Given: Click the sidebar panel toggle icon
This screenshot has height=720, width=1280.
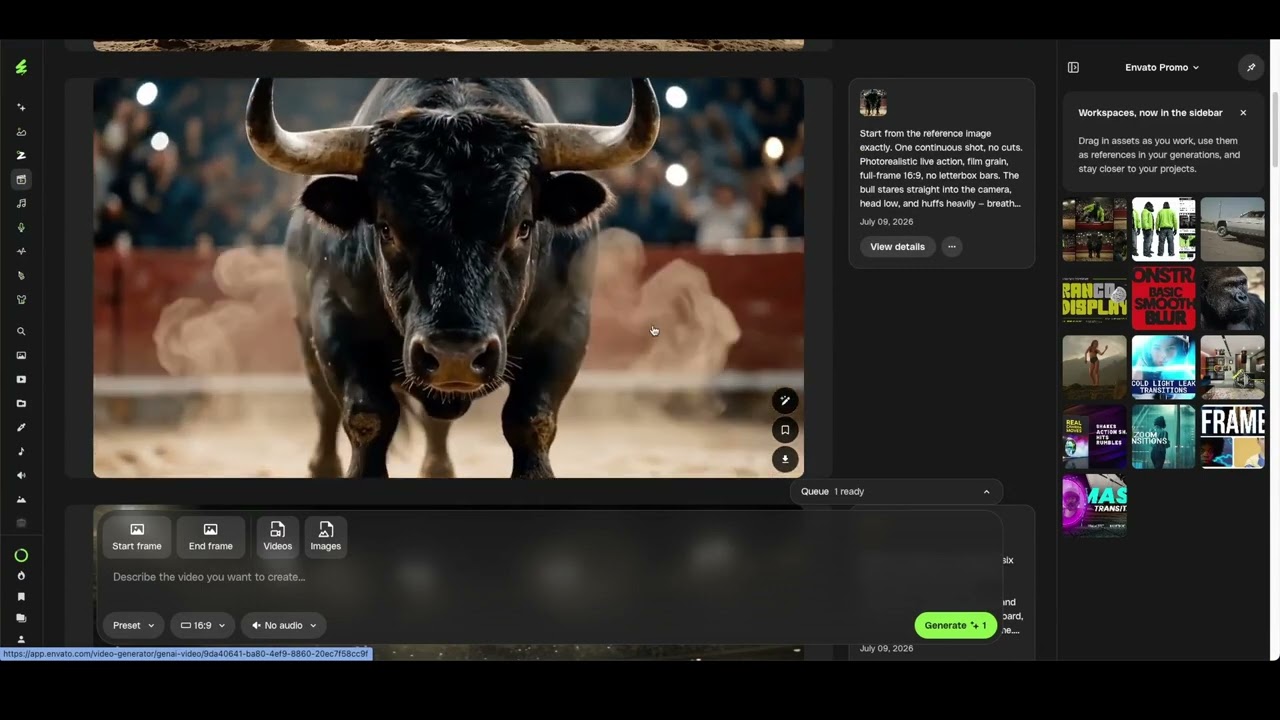Looking at the screenshot, I should [x=1073, y=67].
